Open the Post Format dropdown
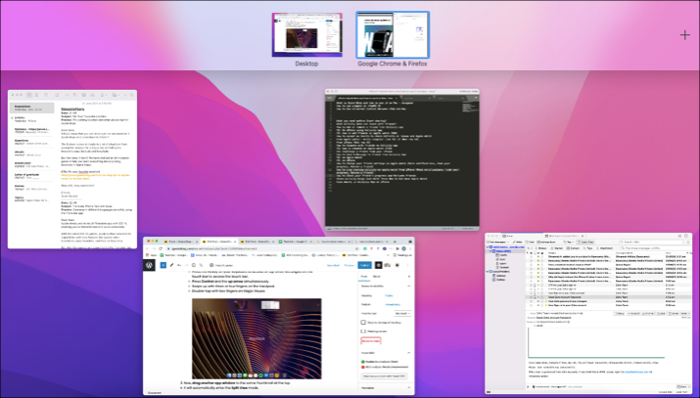The width and height of the screenshot is (700, 398). [402, 314]
